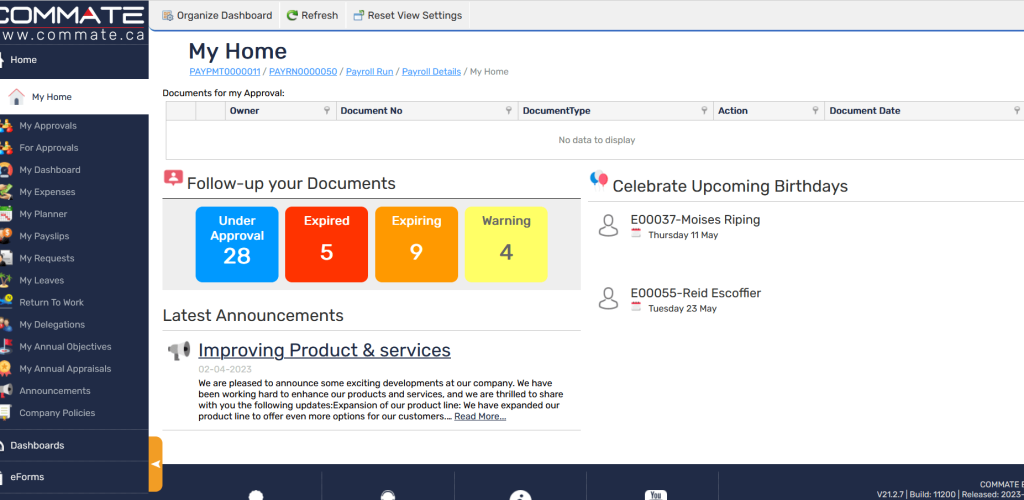This screenshot has width=1024, height=500.
Task: Open the DocumentType column filter
Action: click(705, 111)
